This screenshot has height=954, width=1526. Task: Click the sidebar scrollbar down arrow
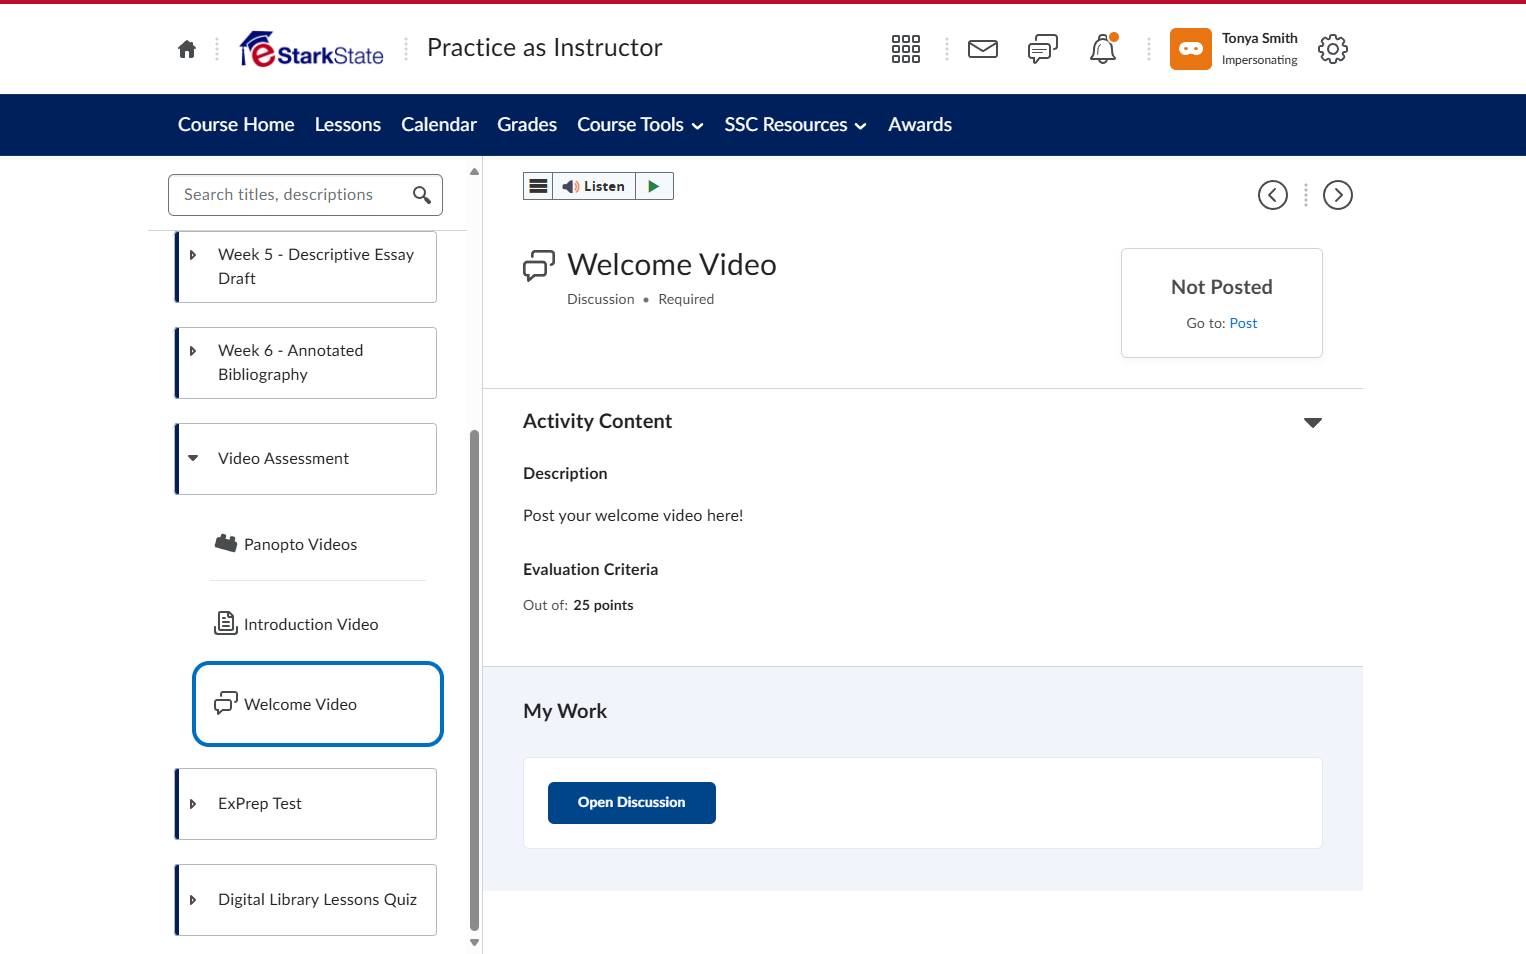475,942
